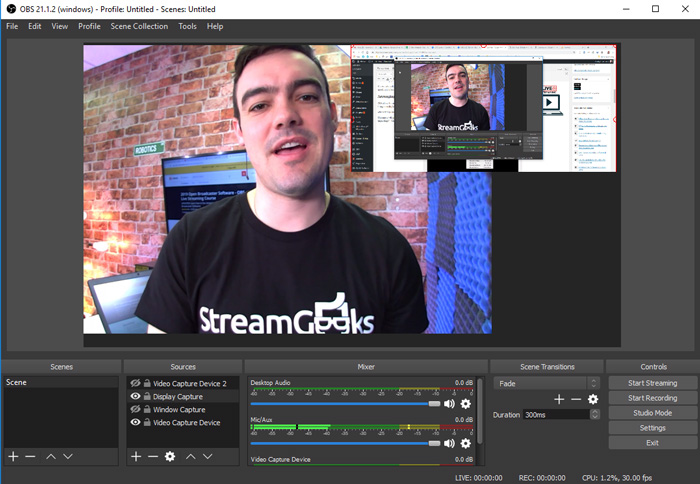The image size is (700, 484).
Task: Move scene up with arrow icon
Action: pos(51,456)
